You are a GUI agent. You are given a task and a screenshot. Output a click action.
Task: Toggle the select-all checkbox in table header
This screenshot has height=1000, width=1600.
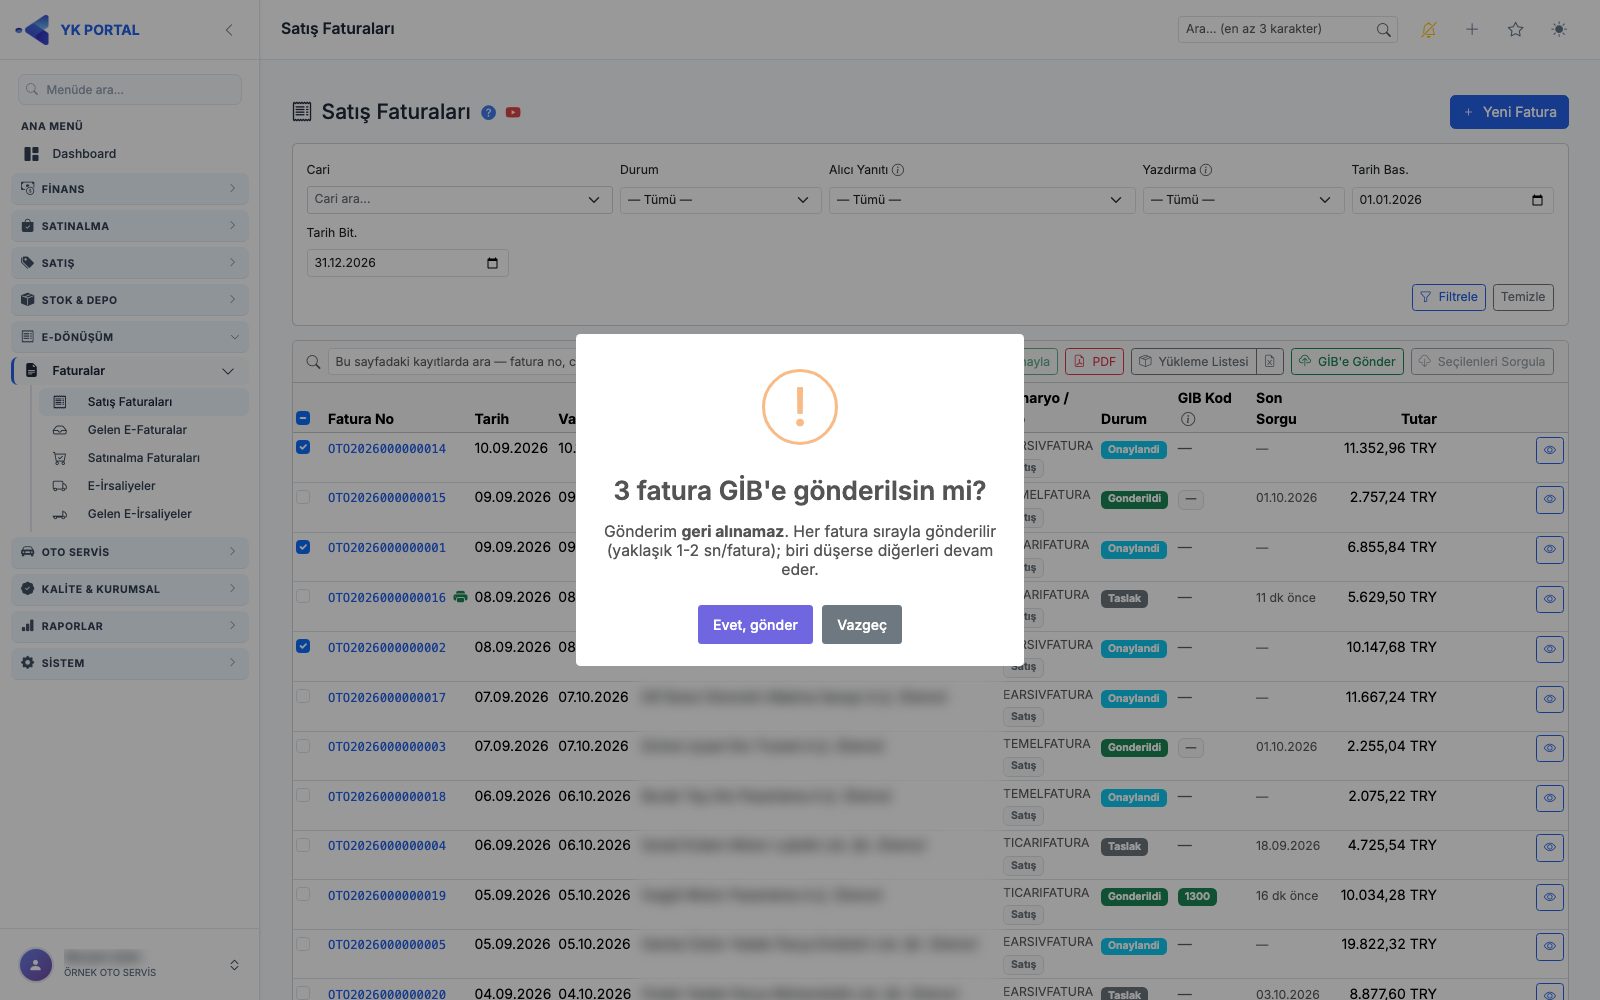[x=303, y=419]
